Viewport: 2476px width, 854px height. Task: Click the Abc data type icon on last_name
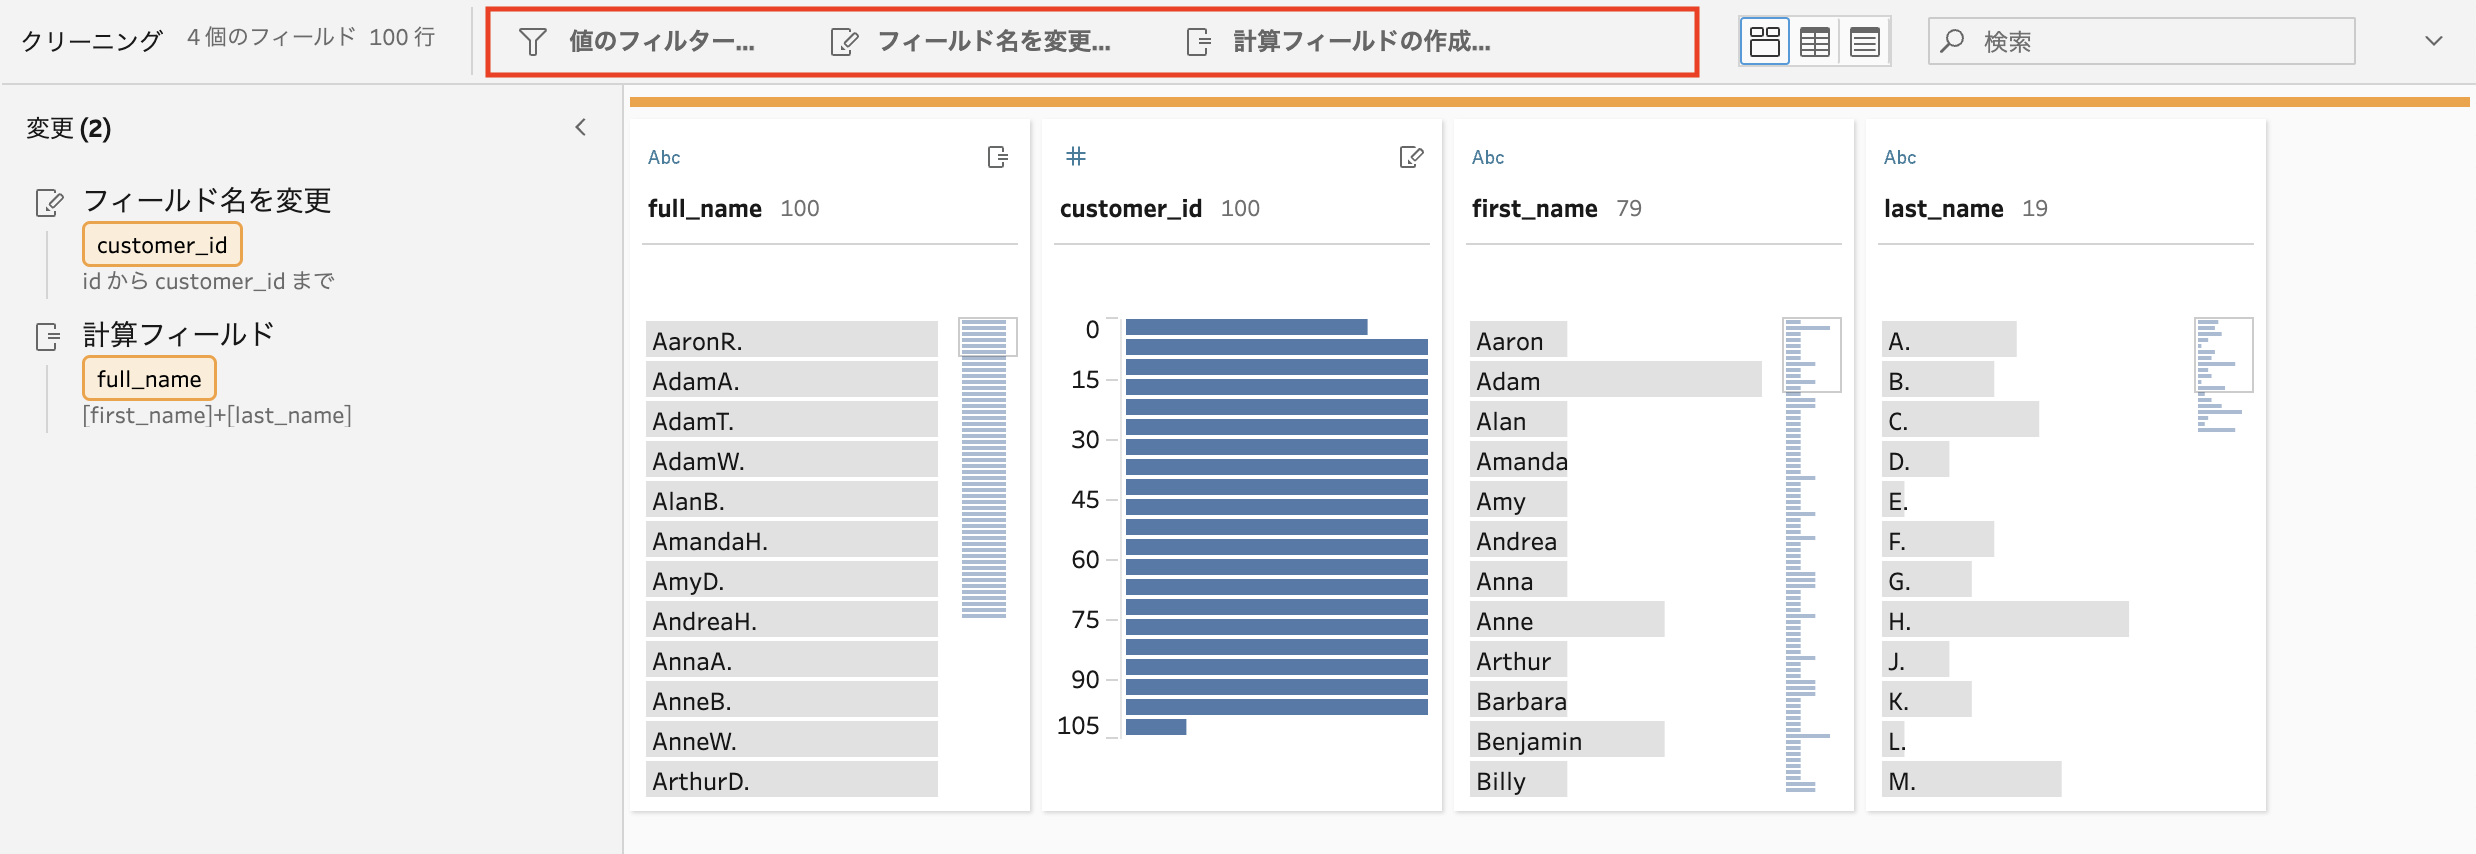coord(1900,157)
